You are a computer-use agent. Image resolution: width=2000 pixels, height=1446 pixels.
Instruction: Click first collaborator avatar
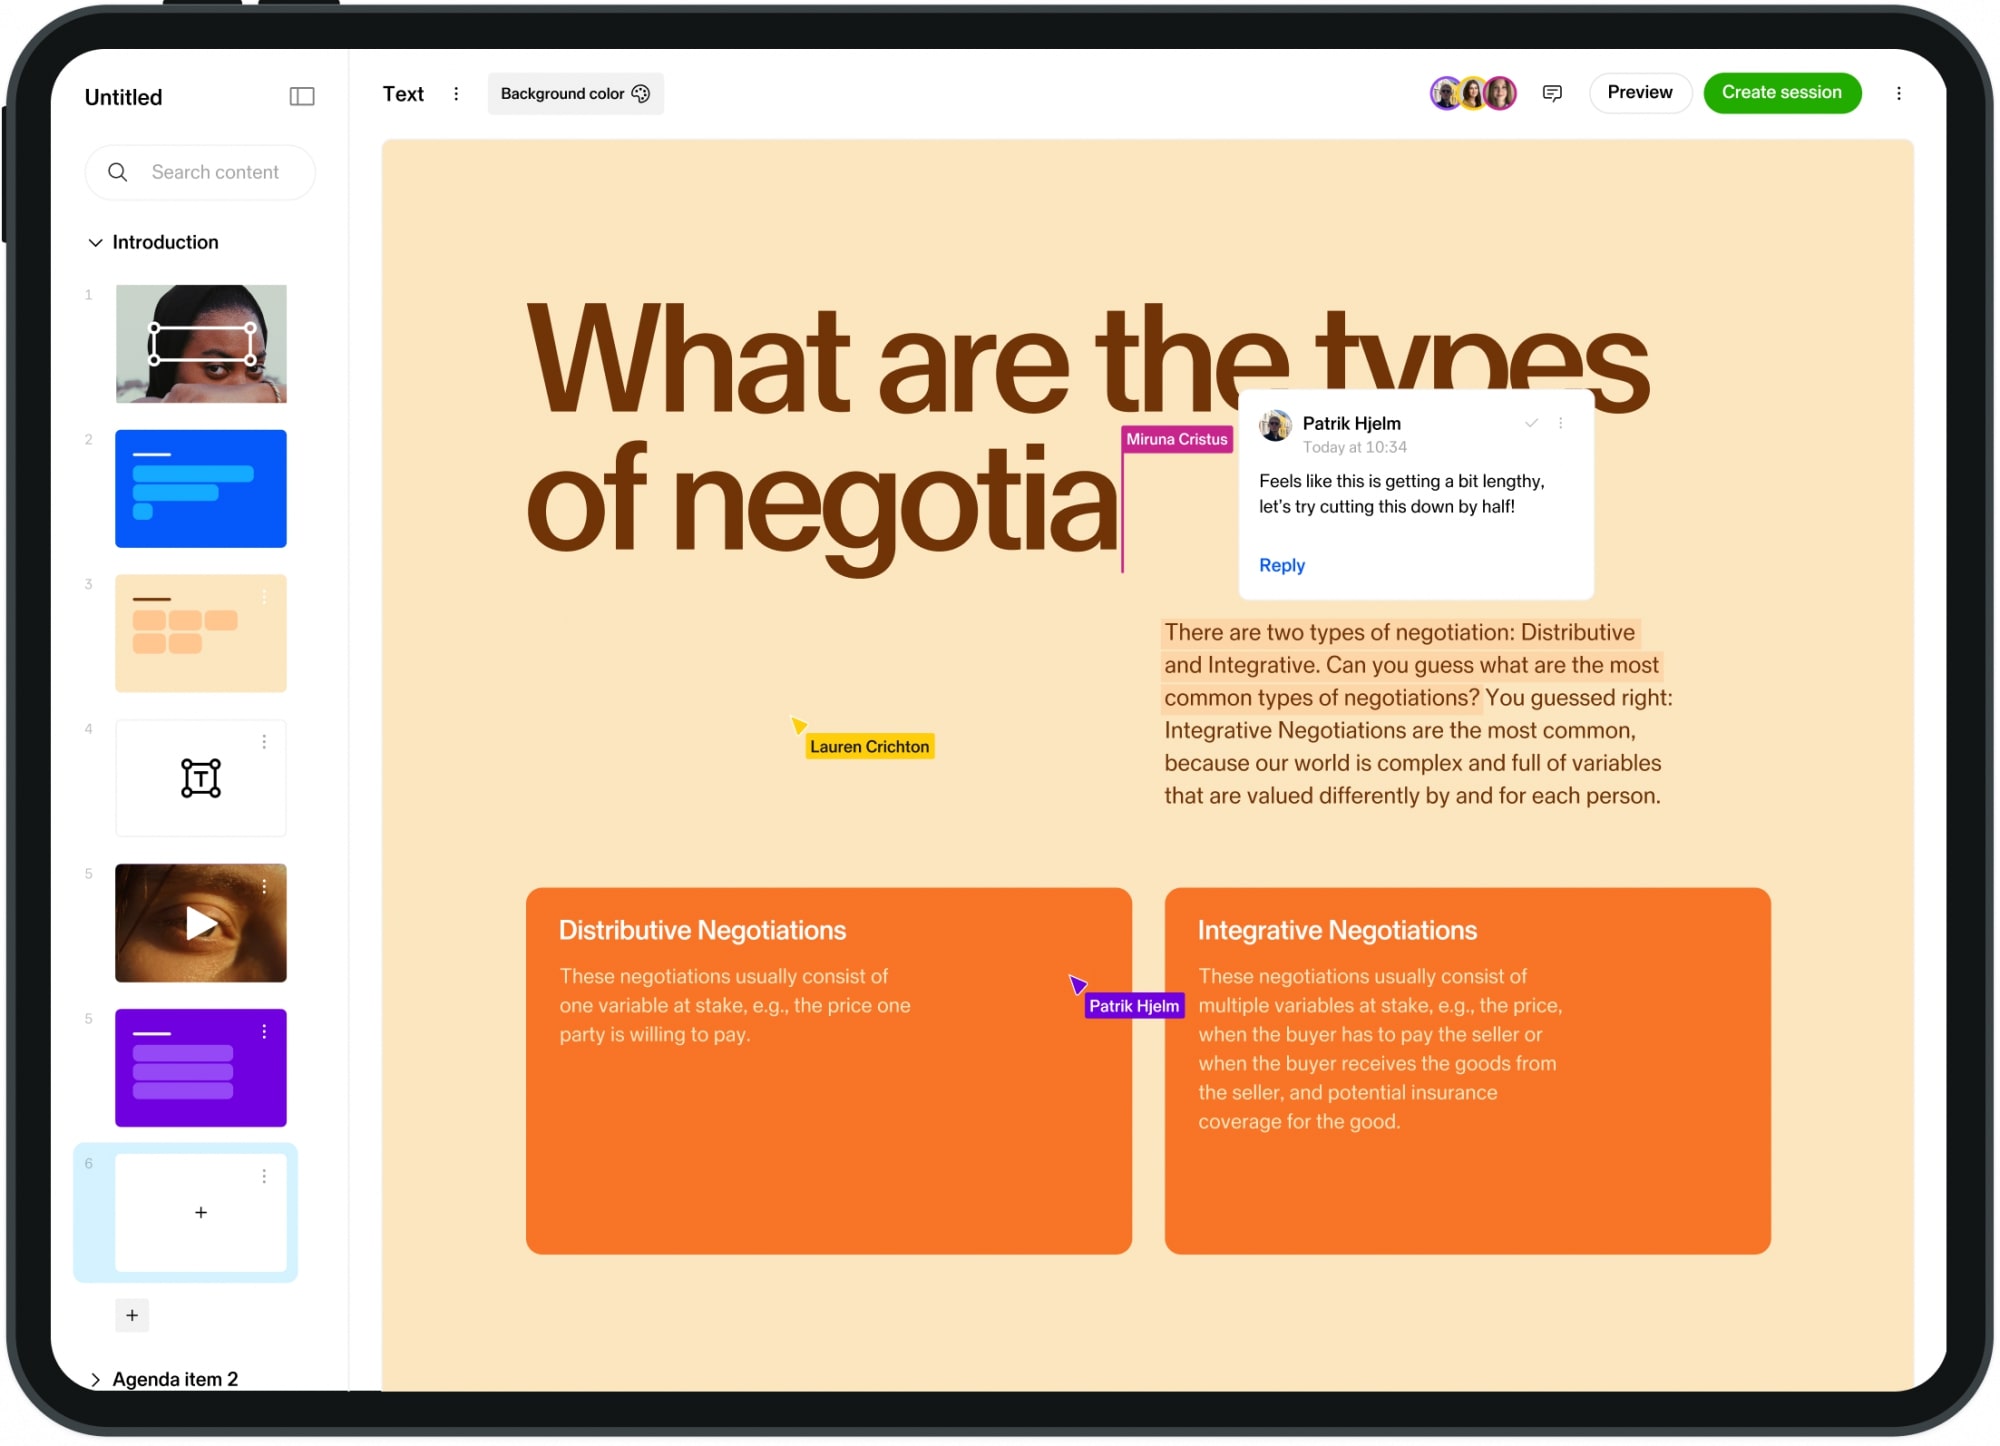pyautogui.click(x=1445, y=93)
